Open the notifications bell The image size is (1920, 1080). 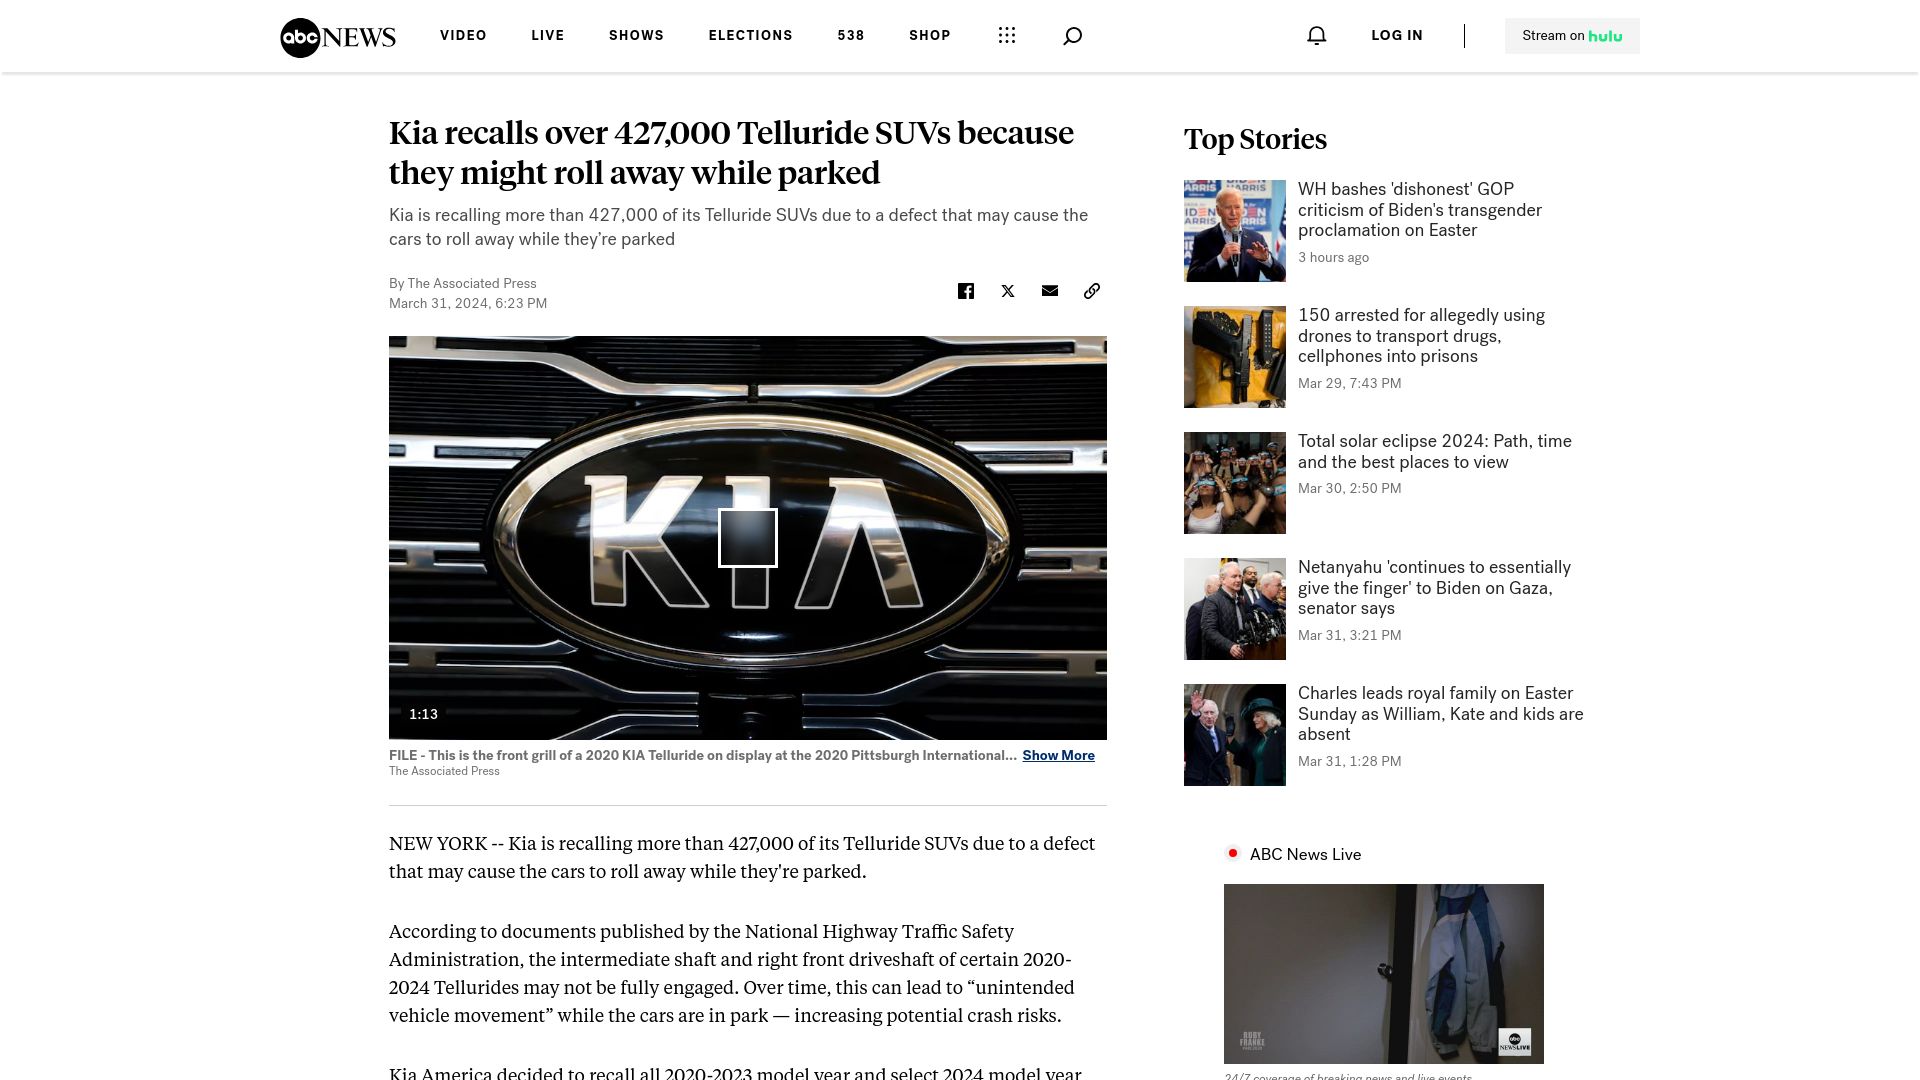1317,36
